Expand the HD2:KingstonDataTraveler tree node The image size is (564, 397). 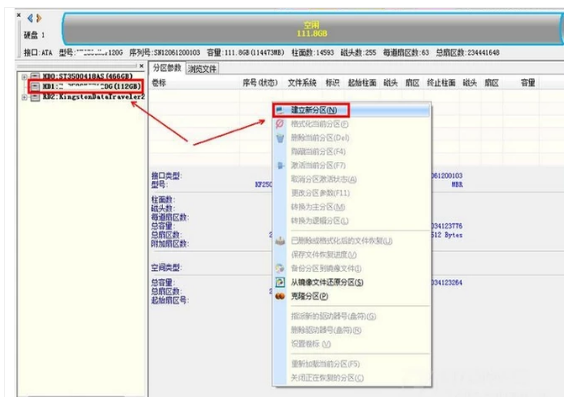(24, 97)
